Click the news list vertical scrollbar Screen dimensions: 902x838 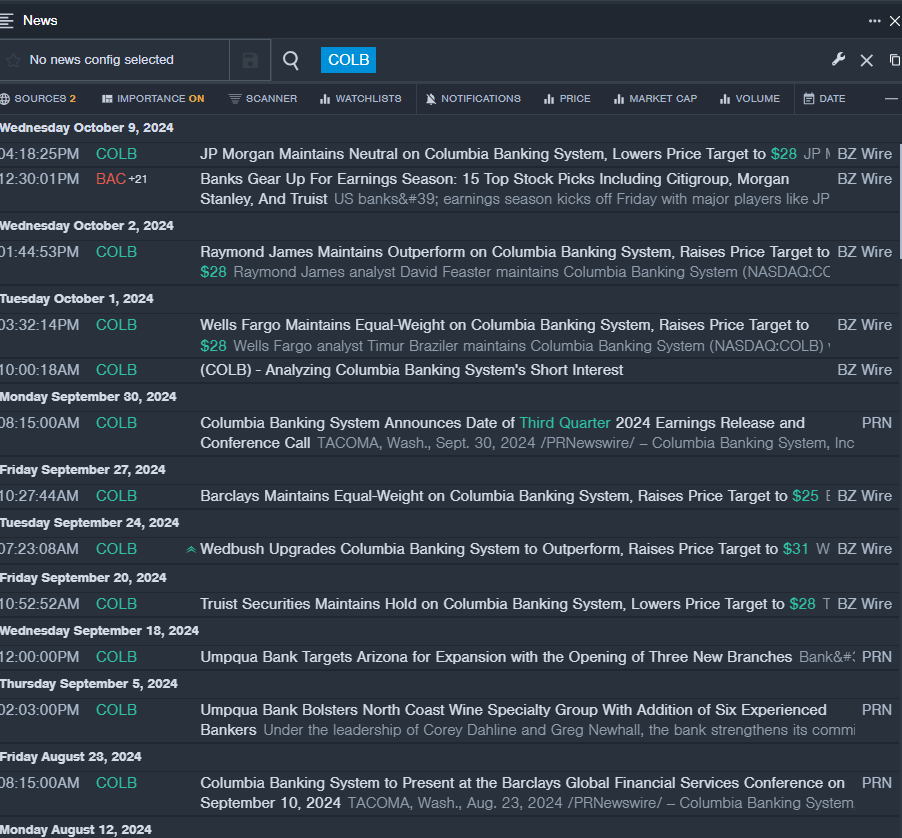[x=899, y=200]
